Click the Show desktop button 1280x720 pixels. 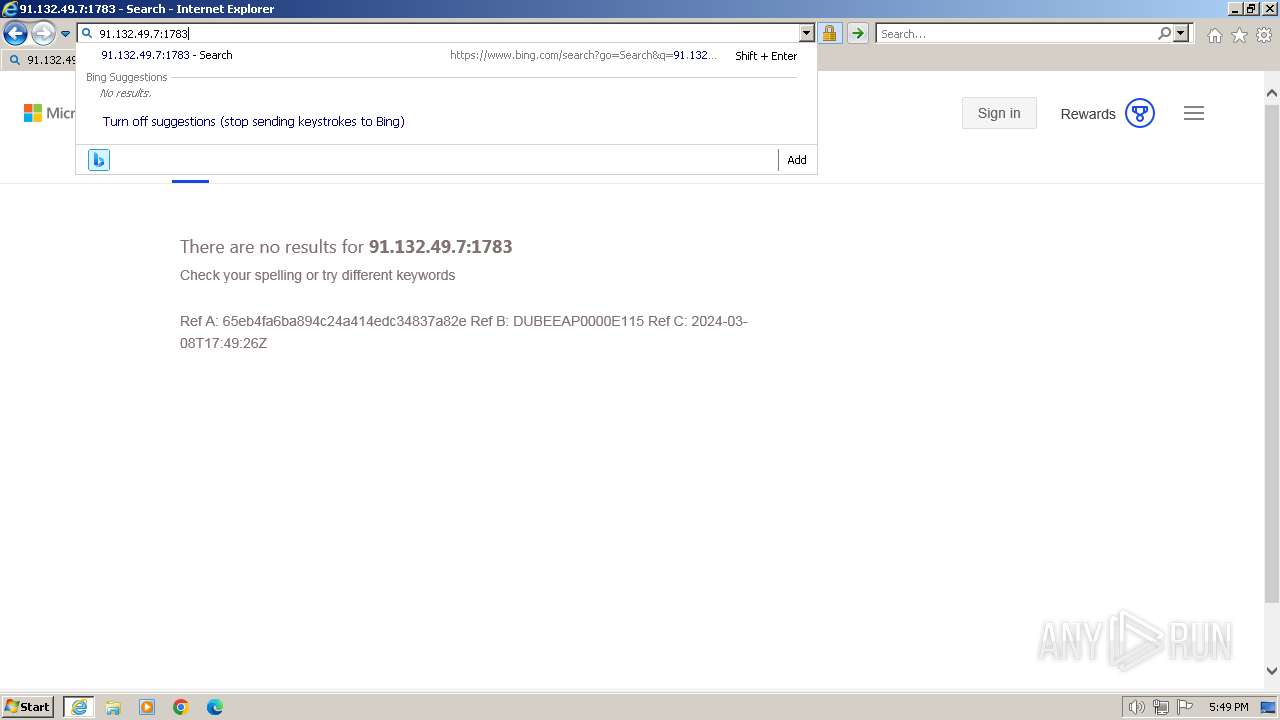click(1268, 707)
